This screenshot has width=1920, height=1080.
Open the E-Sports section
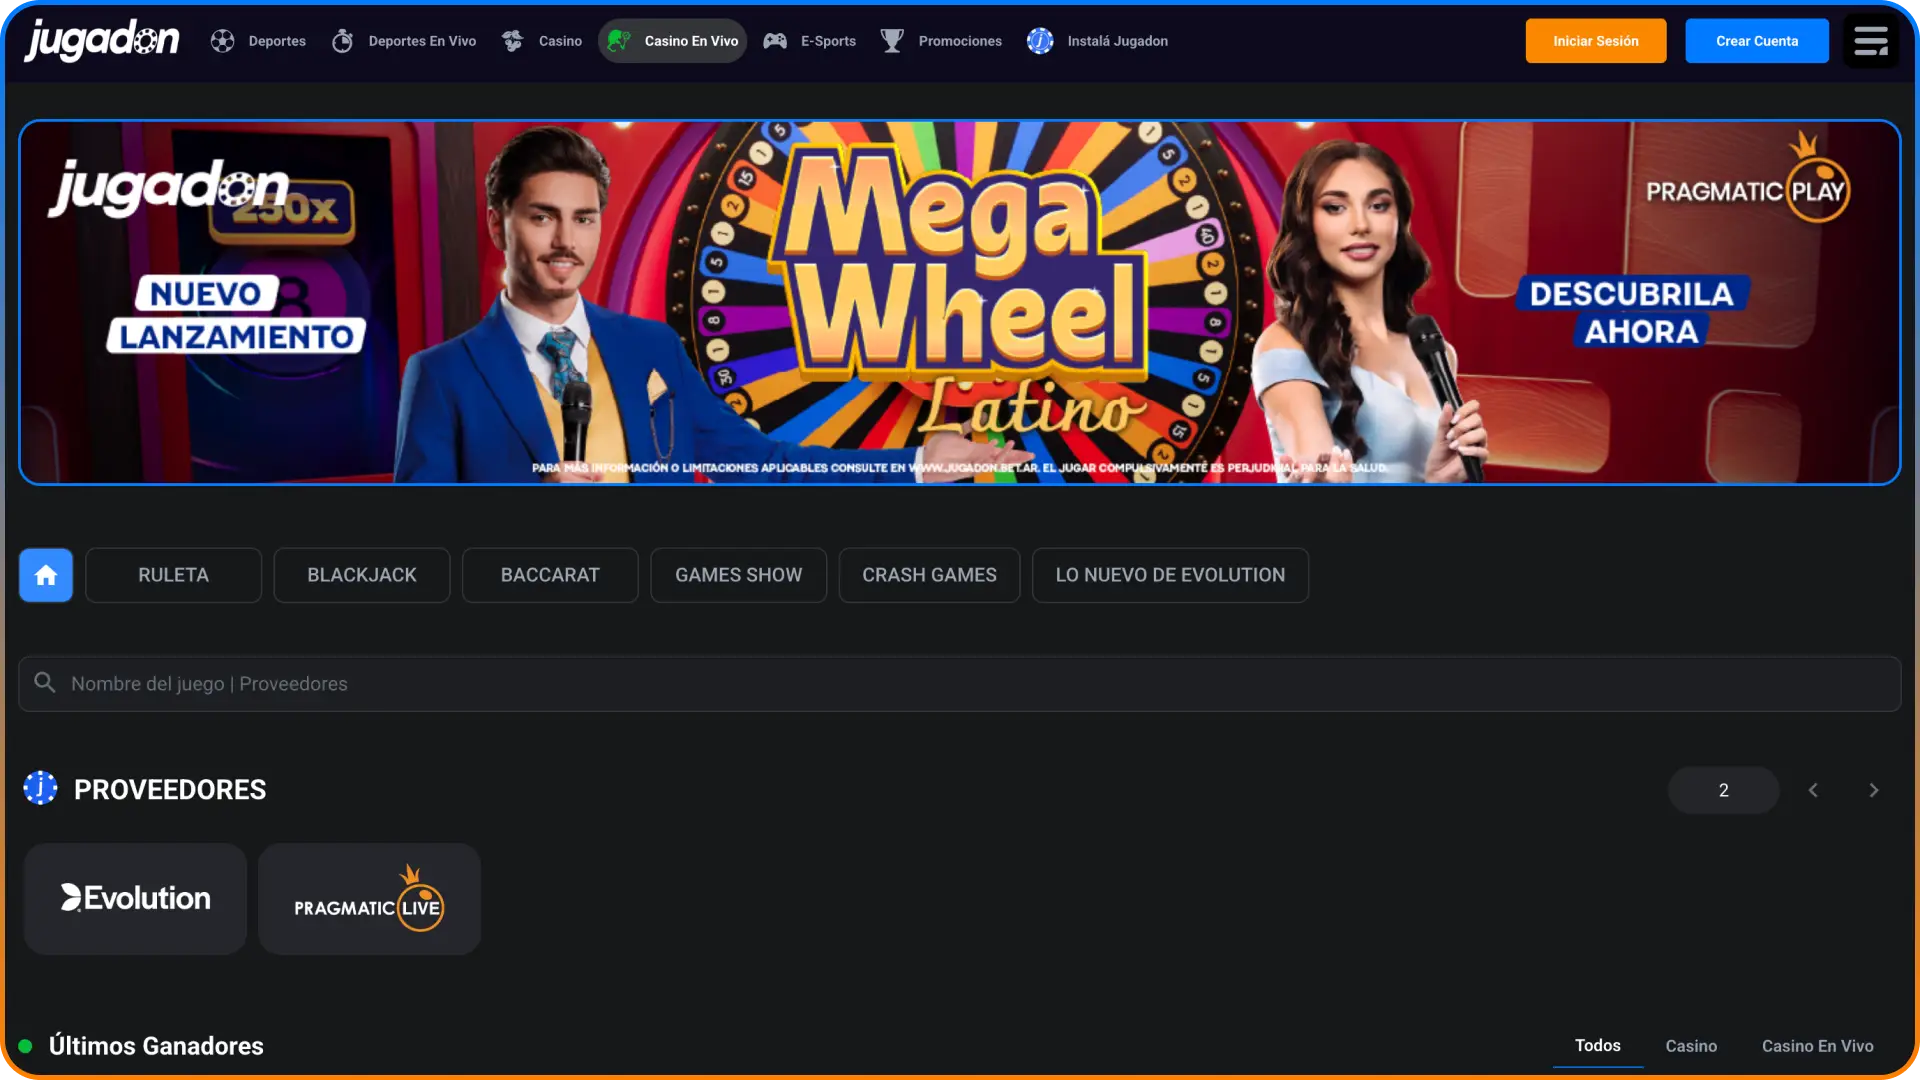[x=811, y=41]
